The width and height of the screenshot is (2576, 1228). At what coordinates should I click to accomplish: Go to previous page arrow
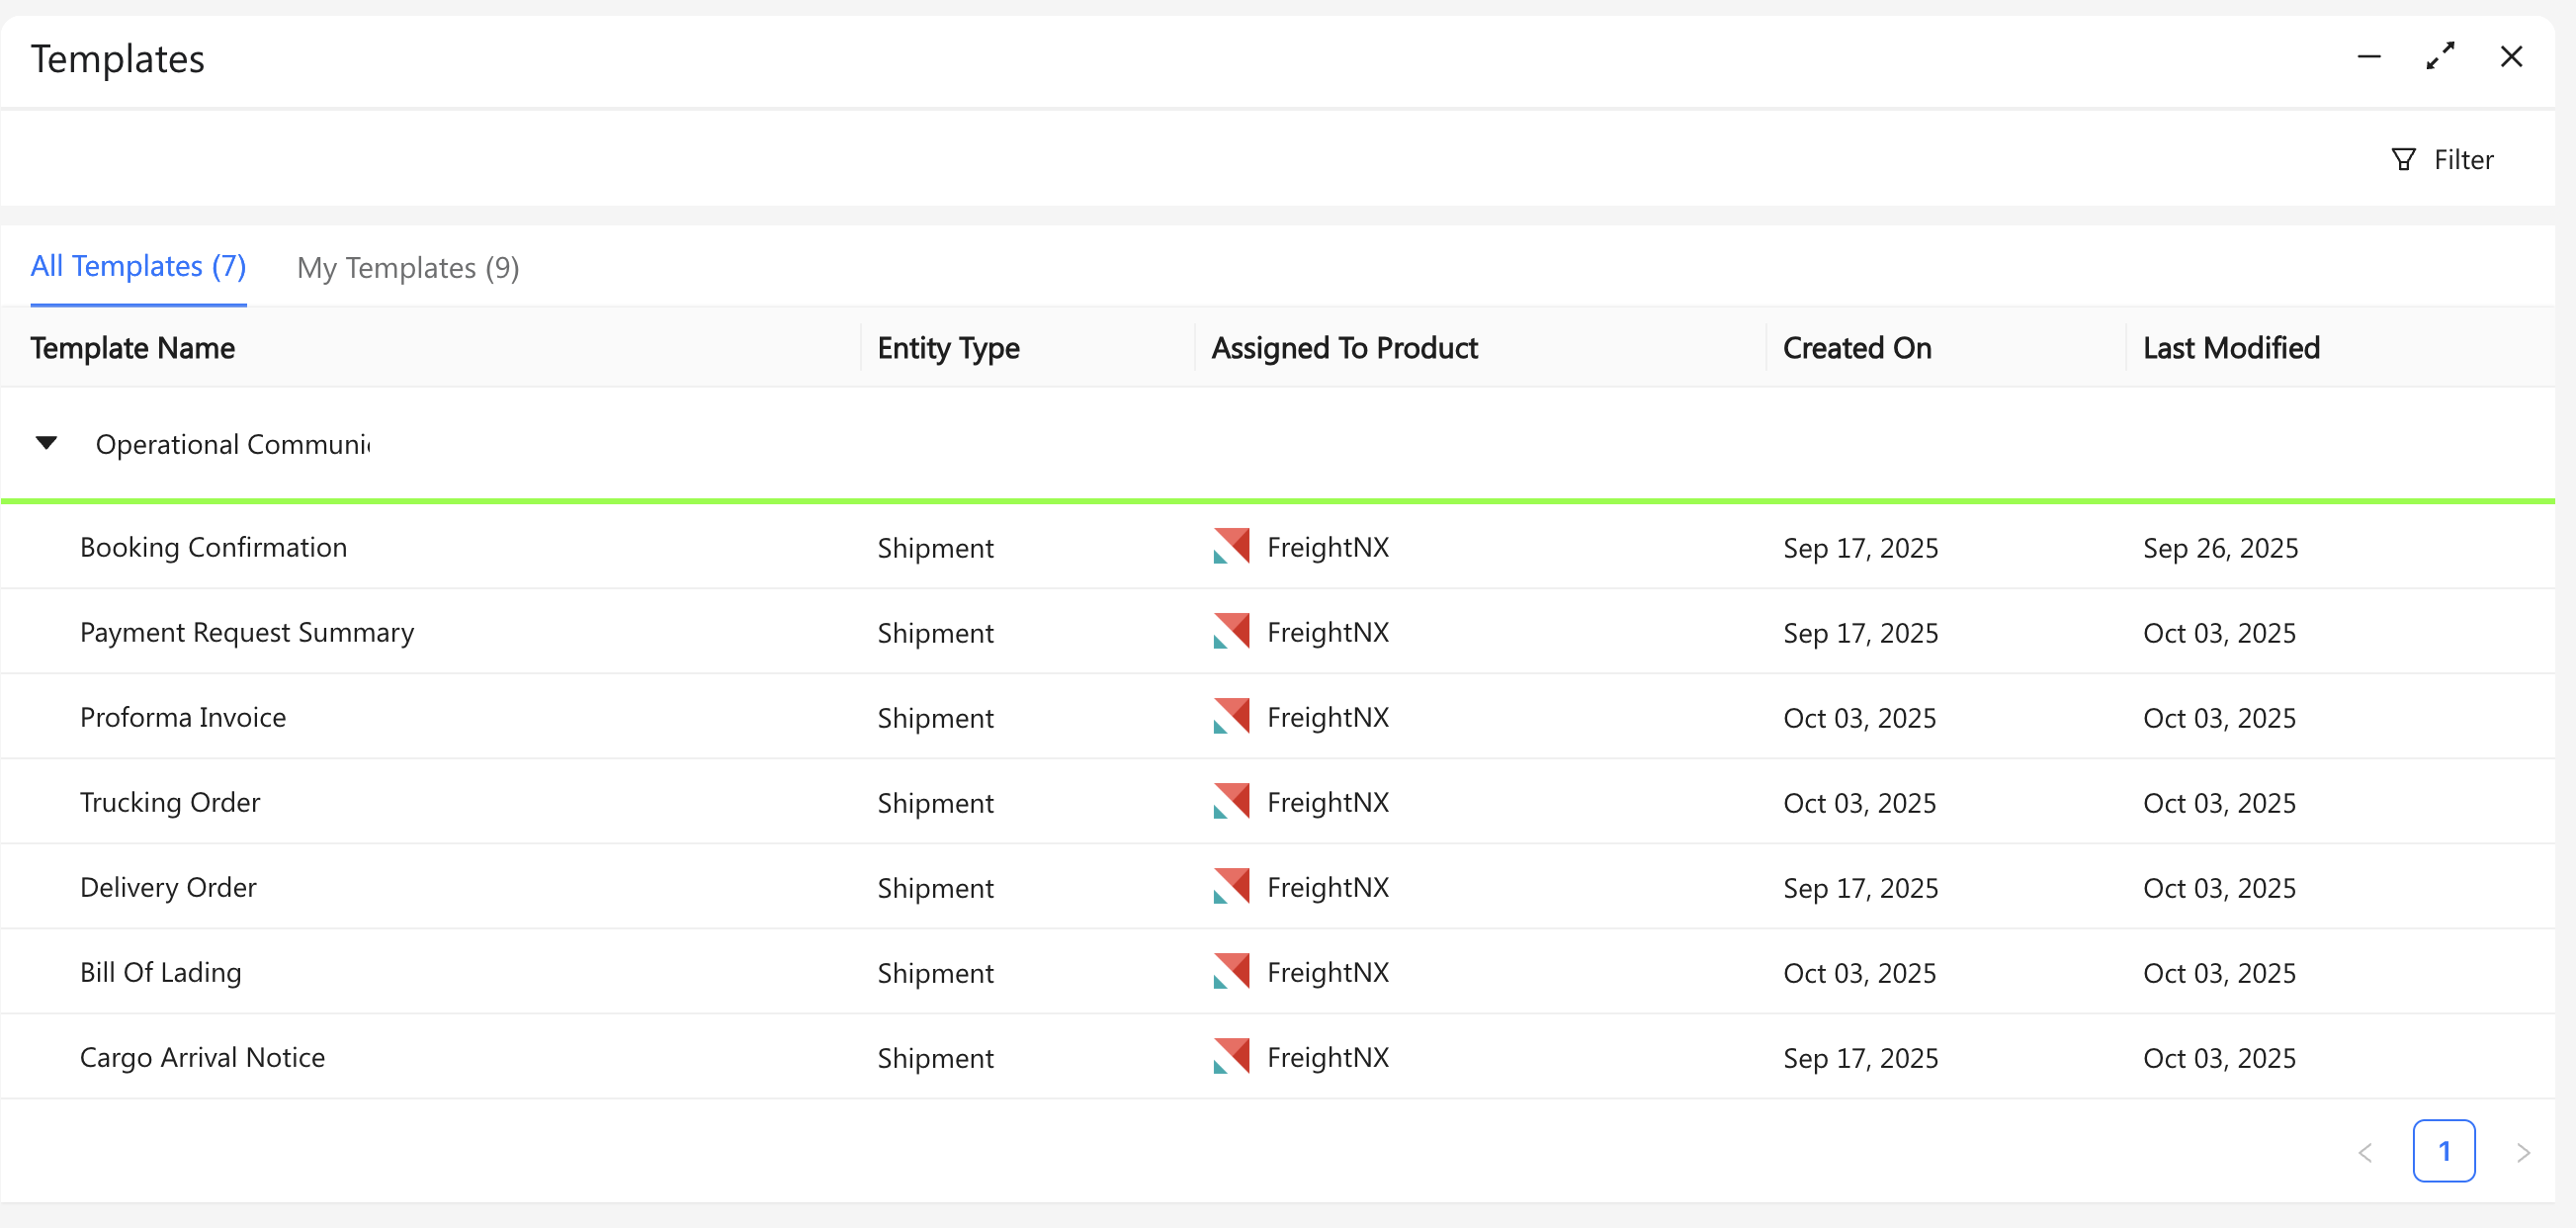(2365, 1152)
